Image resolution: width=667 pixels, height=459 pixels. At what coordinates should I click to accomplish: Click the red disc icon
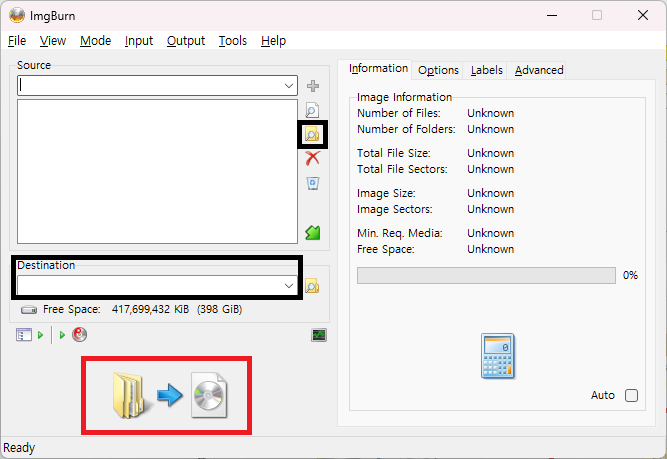point(80,335)
